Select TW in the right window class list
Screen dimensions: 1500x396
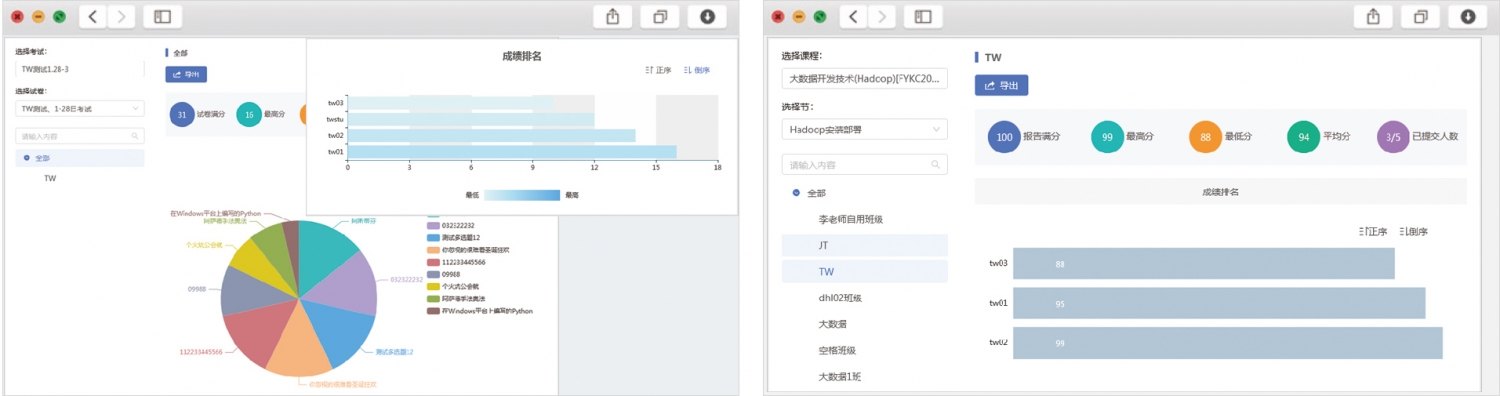(x=864, y=271)
